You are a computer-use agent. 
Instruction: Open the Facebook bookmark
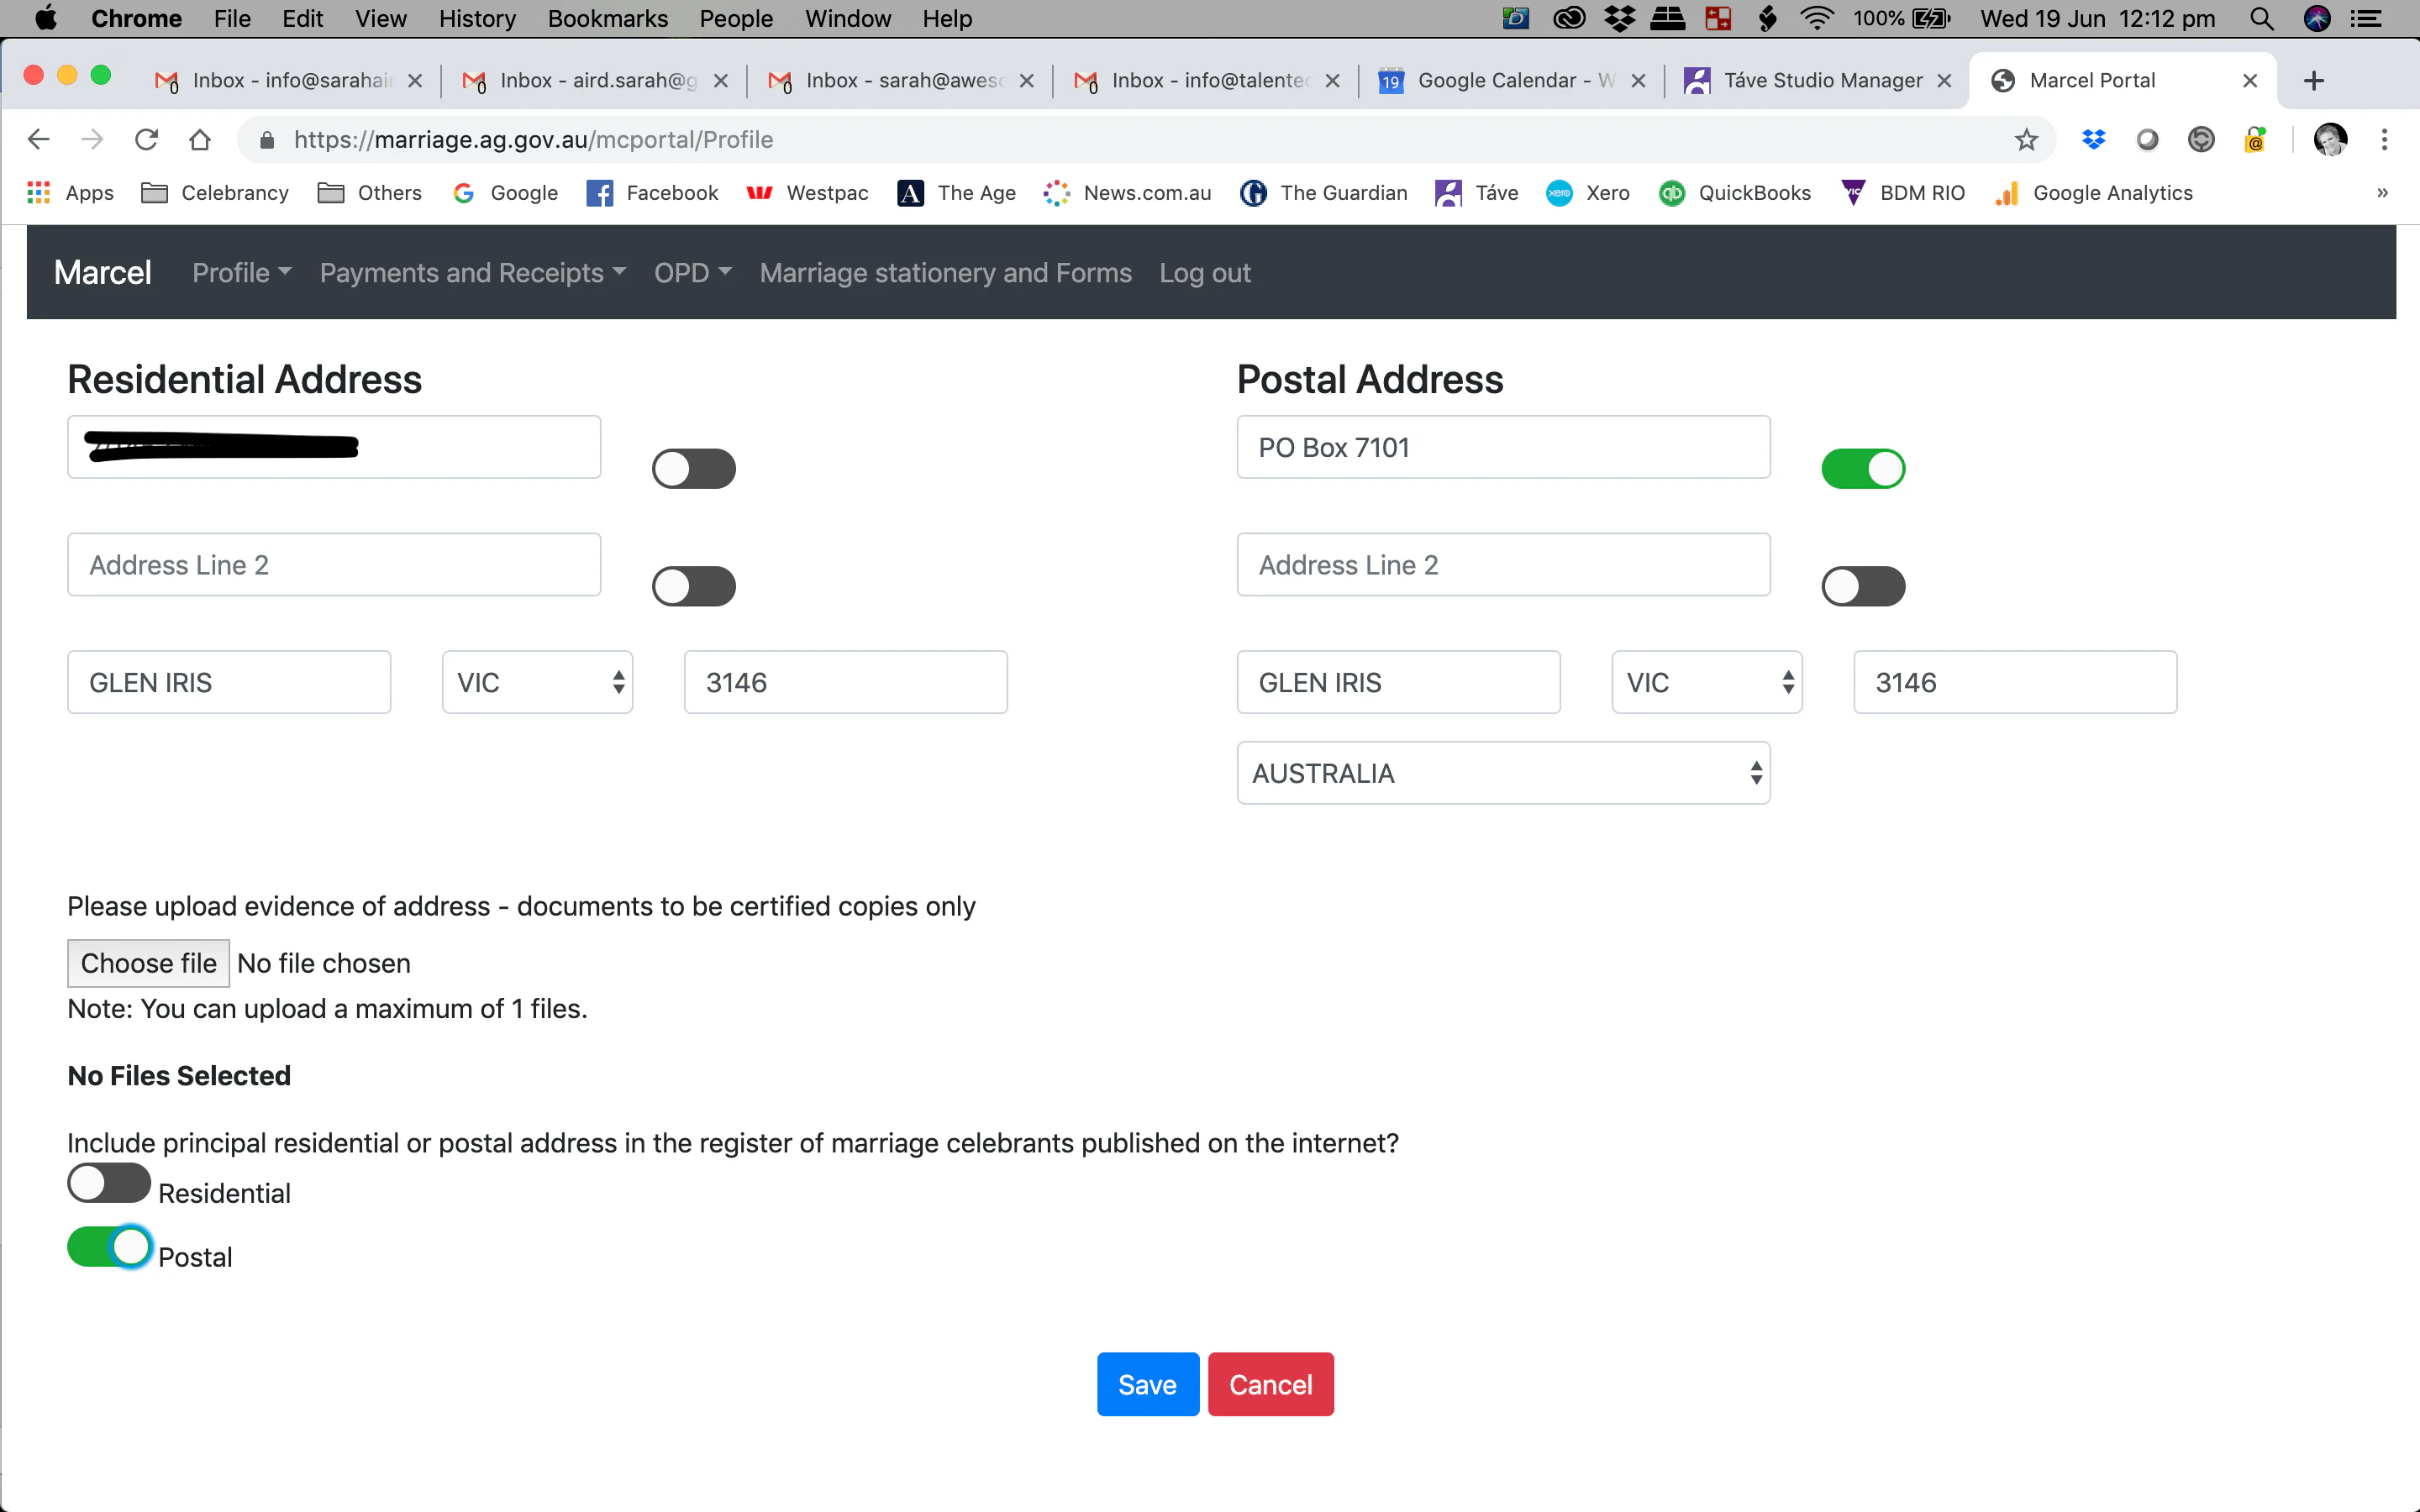point(652,193)
